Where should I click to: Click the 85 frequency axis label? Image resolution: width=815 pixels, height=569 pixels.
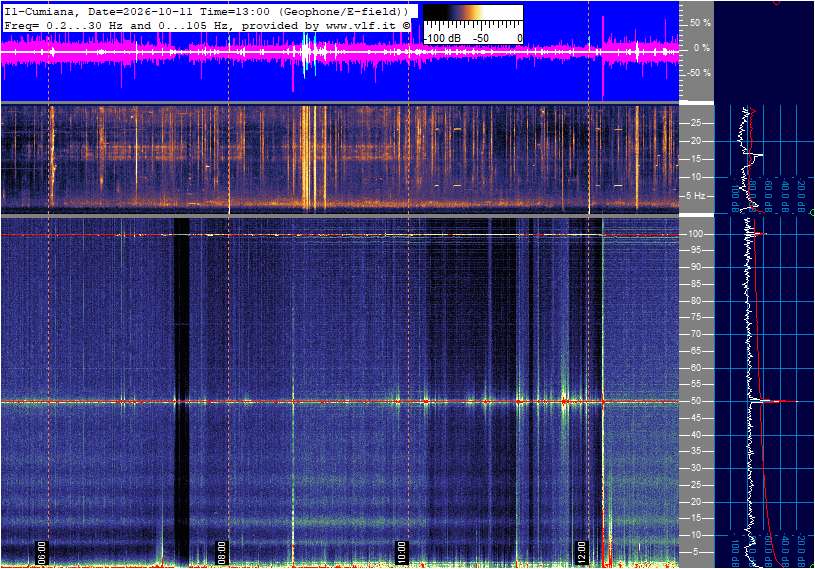pyautogui.click(x=695, y=284)
